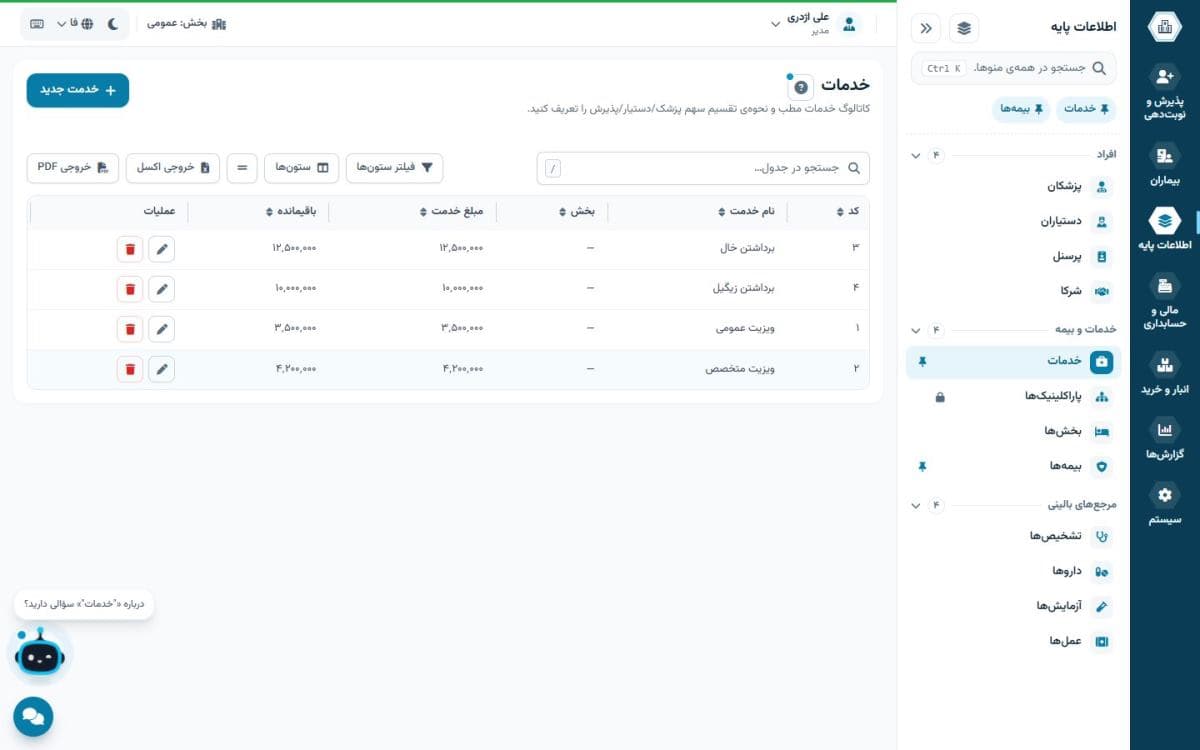1200x750 pixels.
Task: Go to دستیاران in the sidebar
Action: point(1013,221)
